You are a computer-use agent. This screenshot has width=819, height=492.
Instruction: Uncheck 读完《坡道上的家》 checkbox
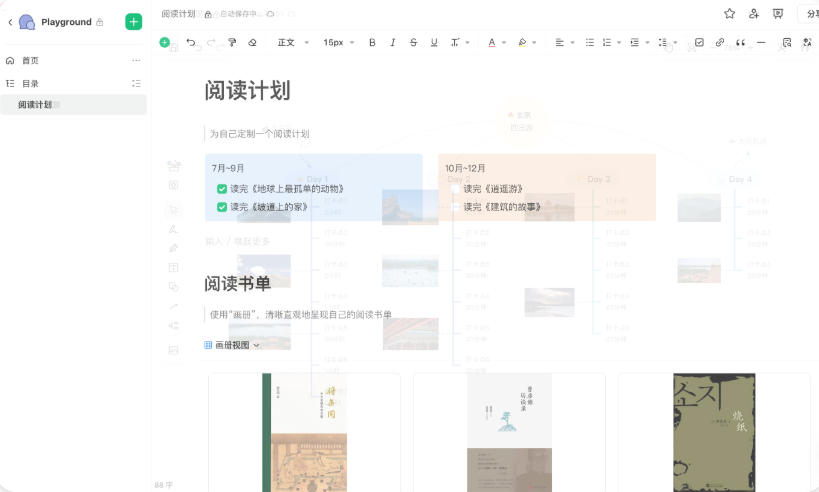222,207
